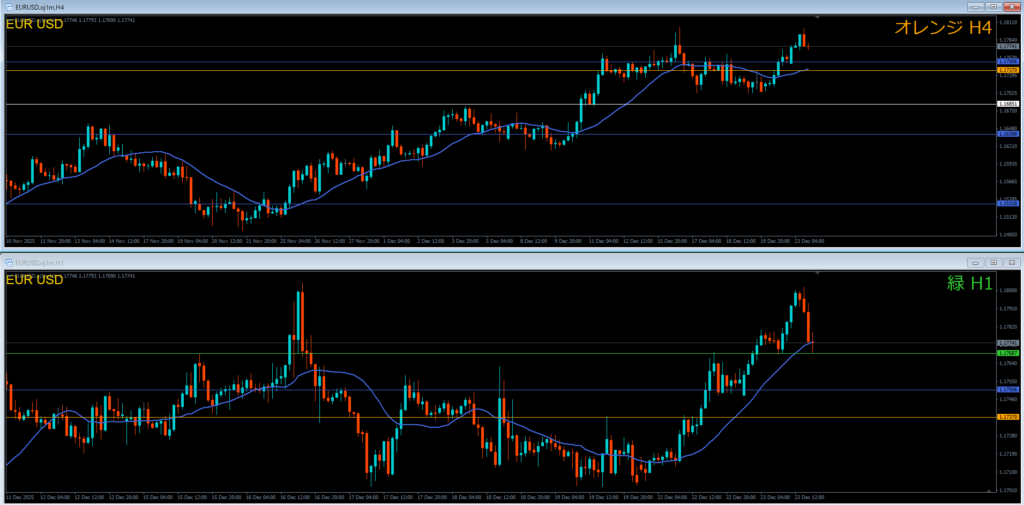
Task: Select the orange horizontal line in the H1 chart
Action: [x=500, y=417]
